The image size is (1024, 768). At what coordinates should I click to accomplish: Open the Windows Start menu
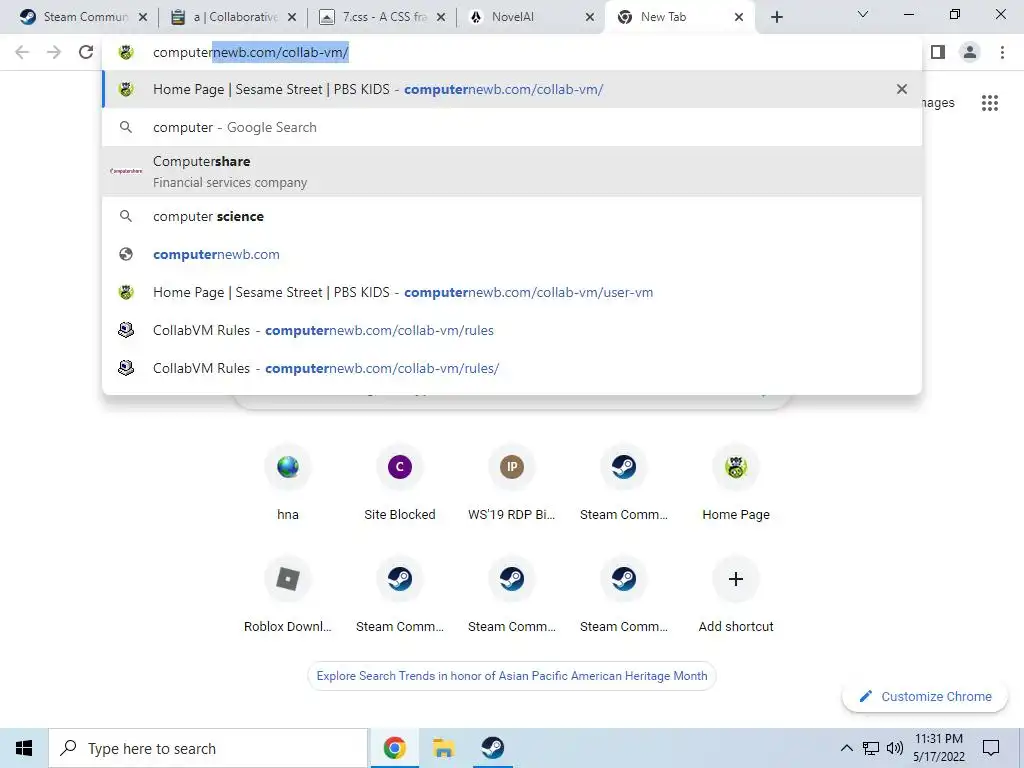click(x=24, y=748)
